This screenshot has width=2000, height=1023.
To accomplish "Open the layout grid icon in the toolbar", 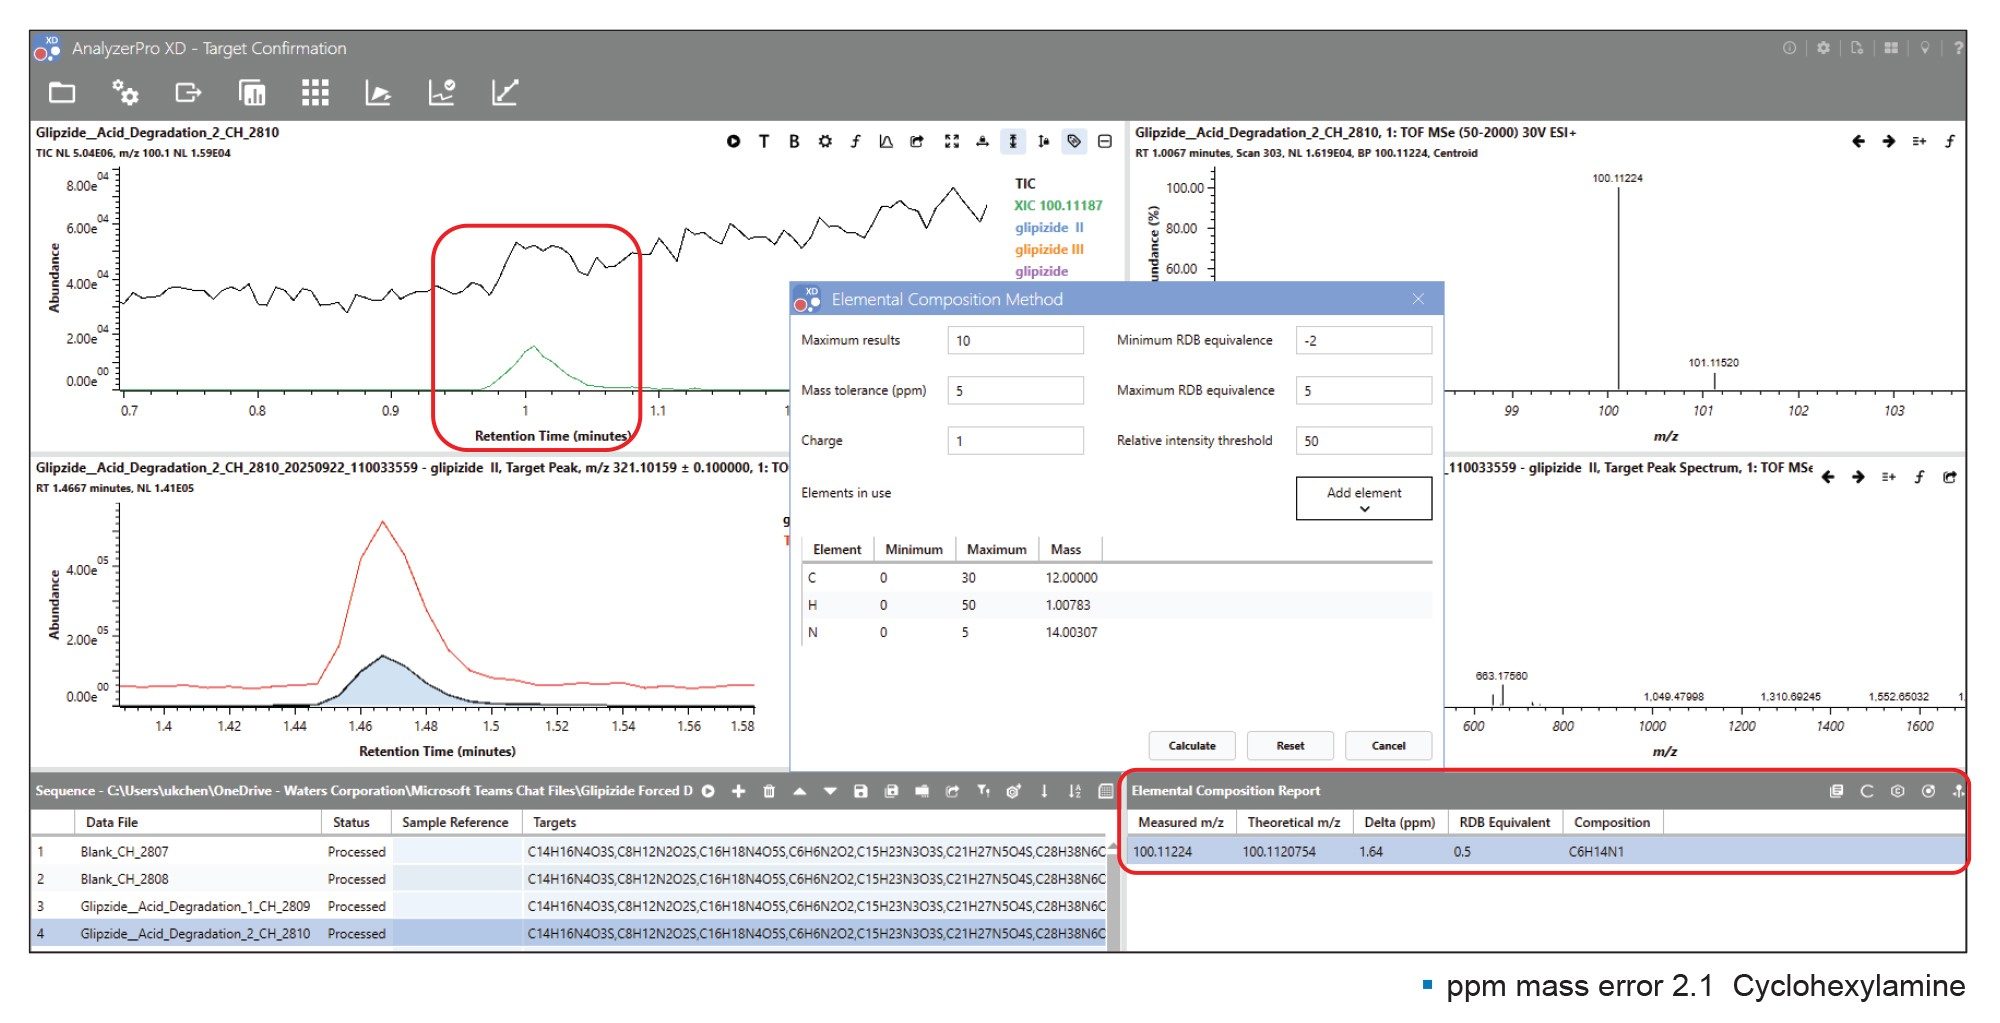I will click(314, 92).
